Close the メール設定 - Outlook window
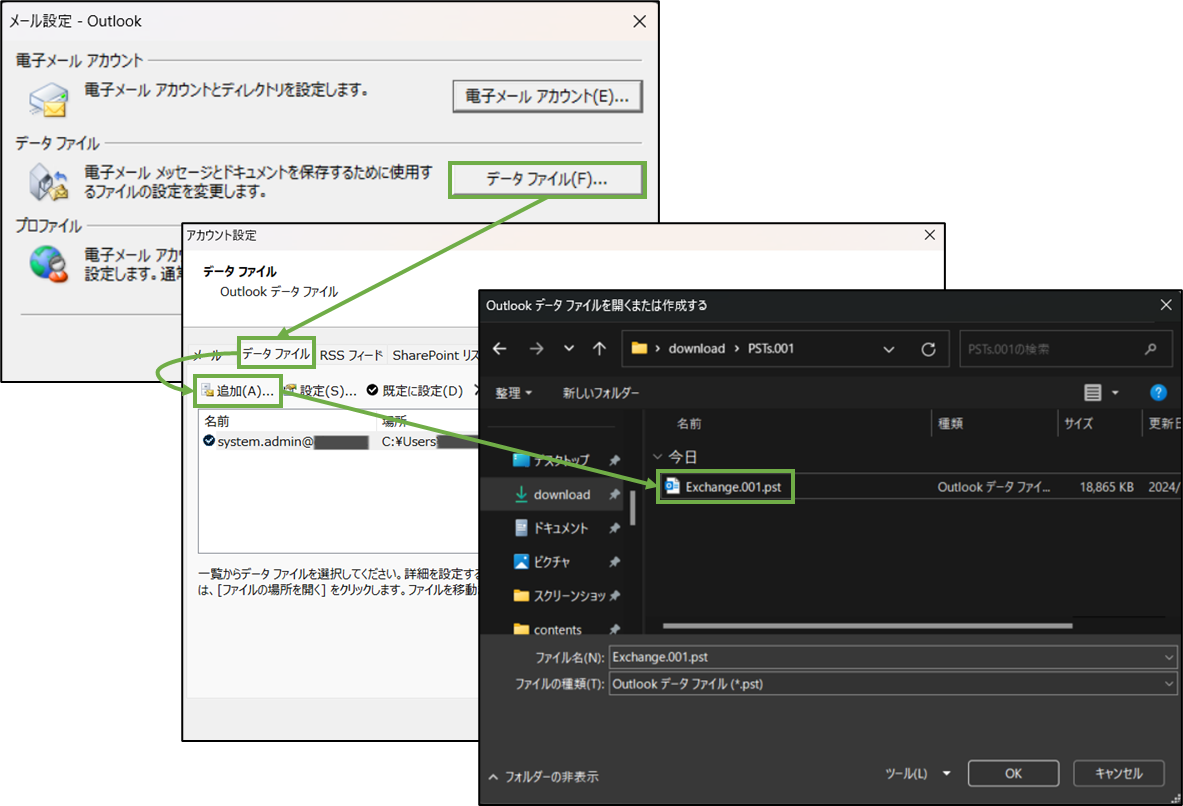 (639, 21)
